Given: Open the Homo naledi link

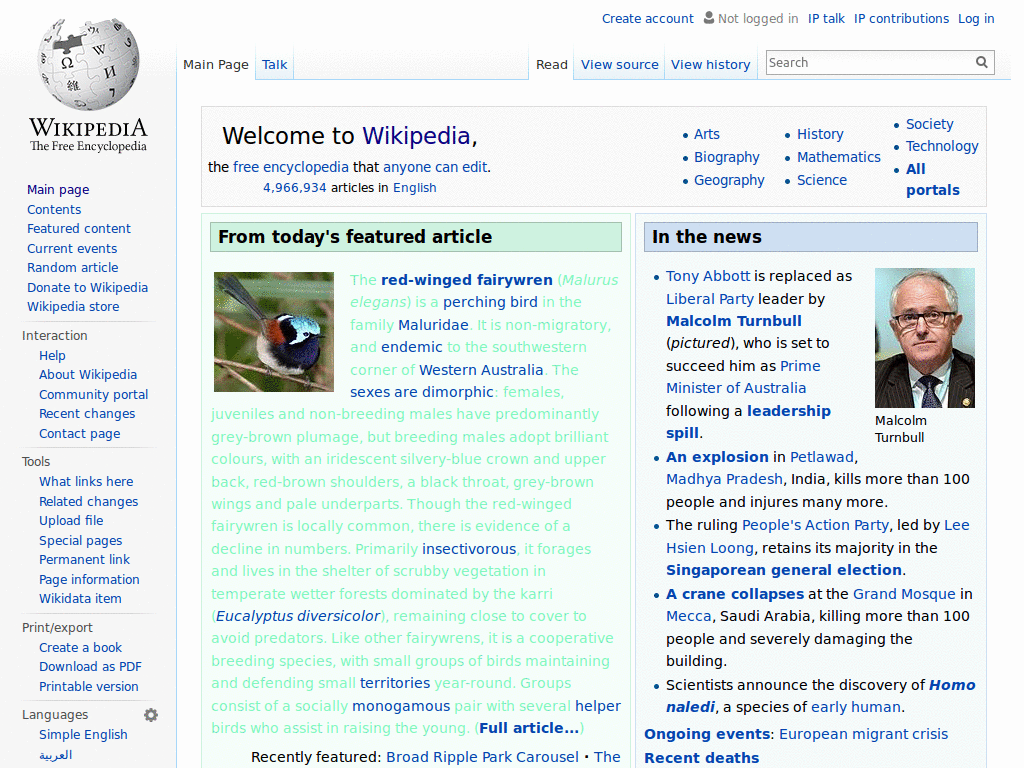Looking at the screenshot, I should coord(820,696).
